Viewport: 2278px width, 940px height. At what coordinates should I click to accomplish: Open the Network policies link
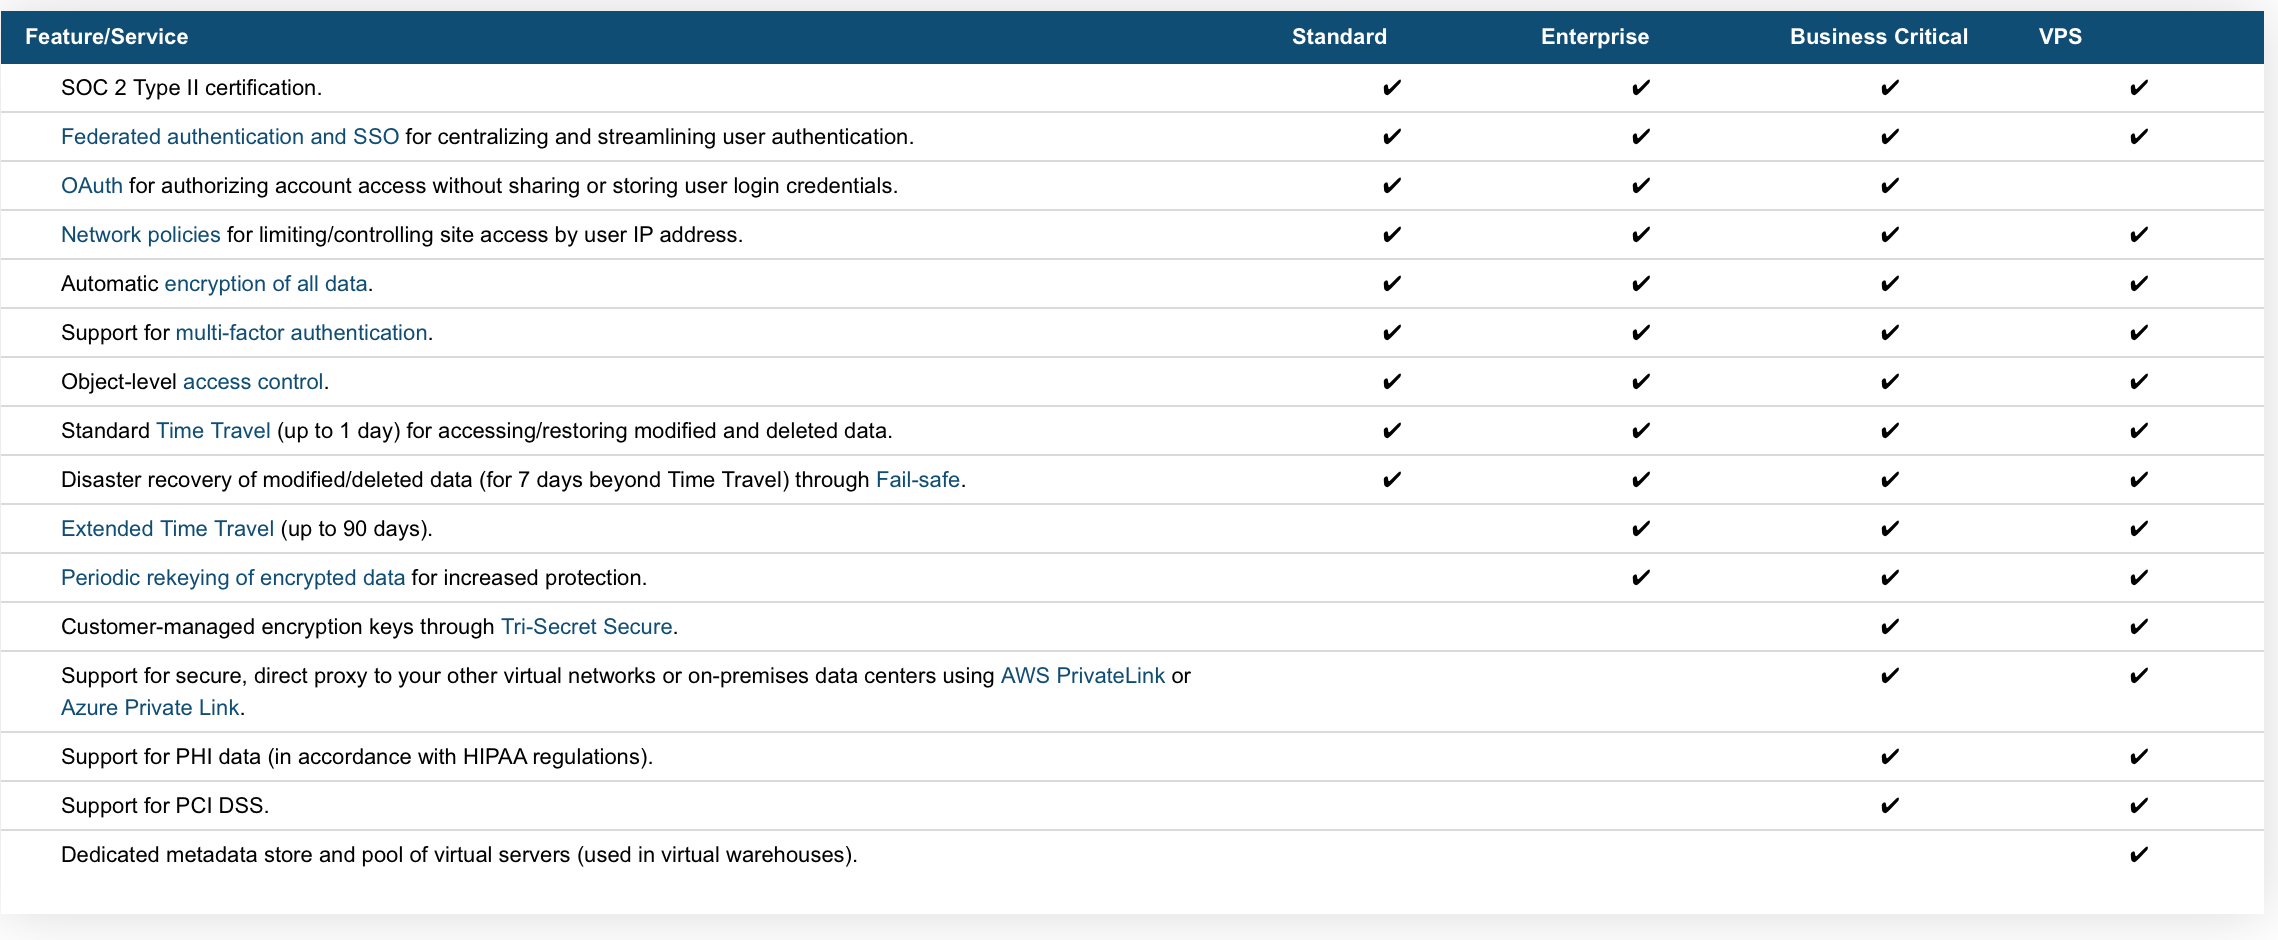tap(140, 235)
